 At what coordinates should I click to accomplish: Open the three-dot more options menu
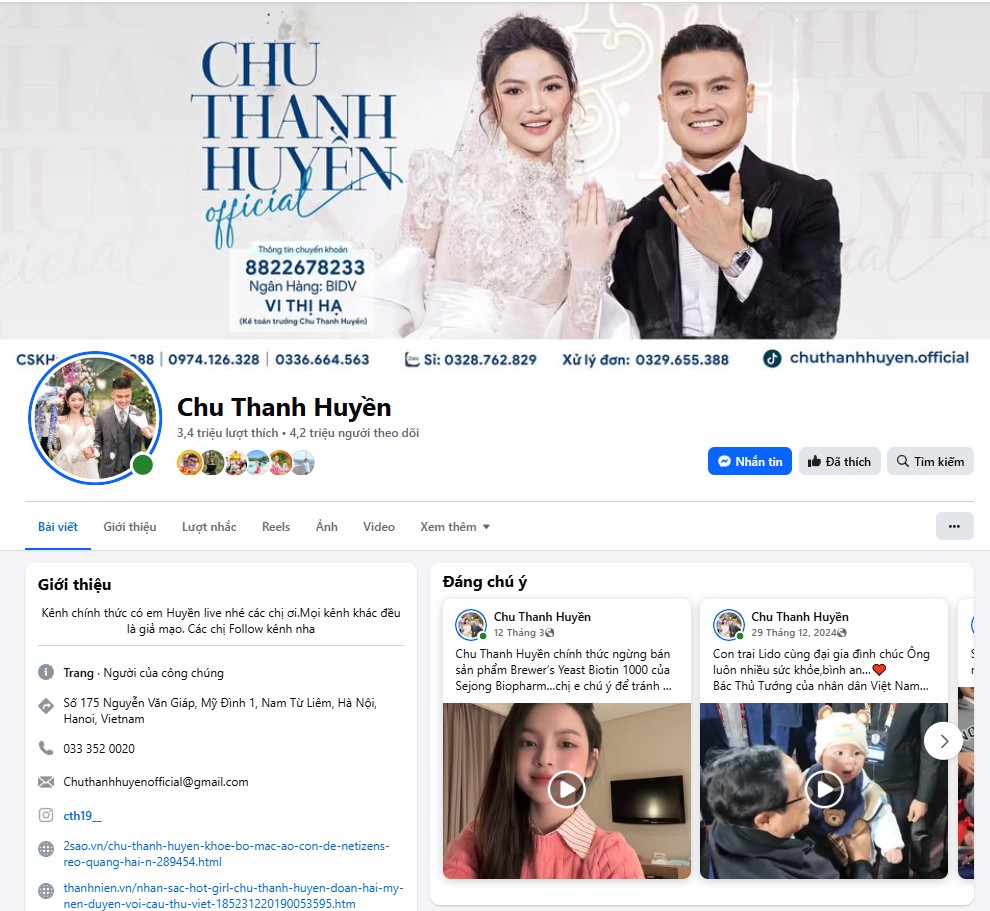[x=954, y=526]
